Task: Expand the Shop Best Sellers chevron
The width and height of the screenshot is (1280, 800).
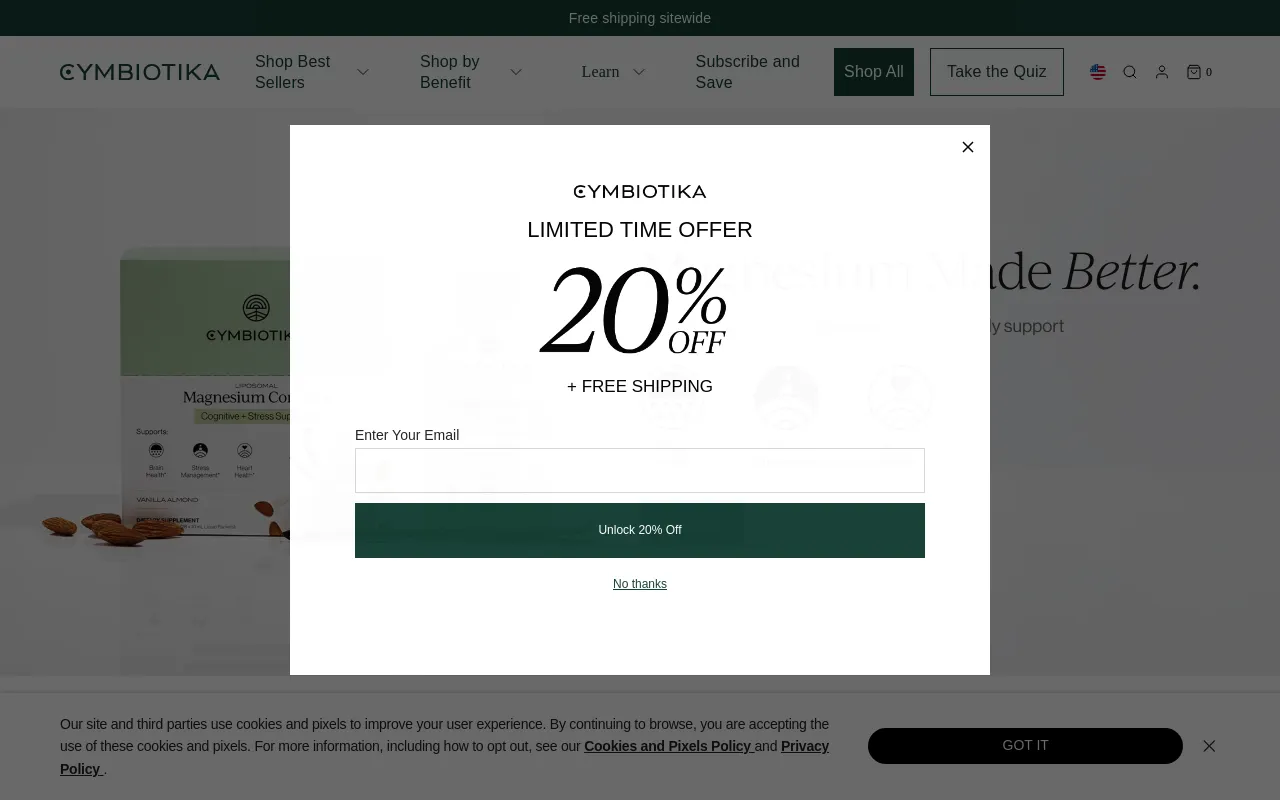Action: (363, 72)
